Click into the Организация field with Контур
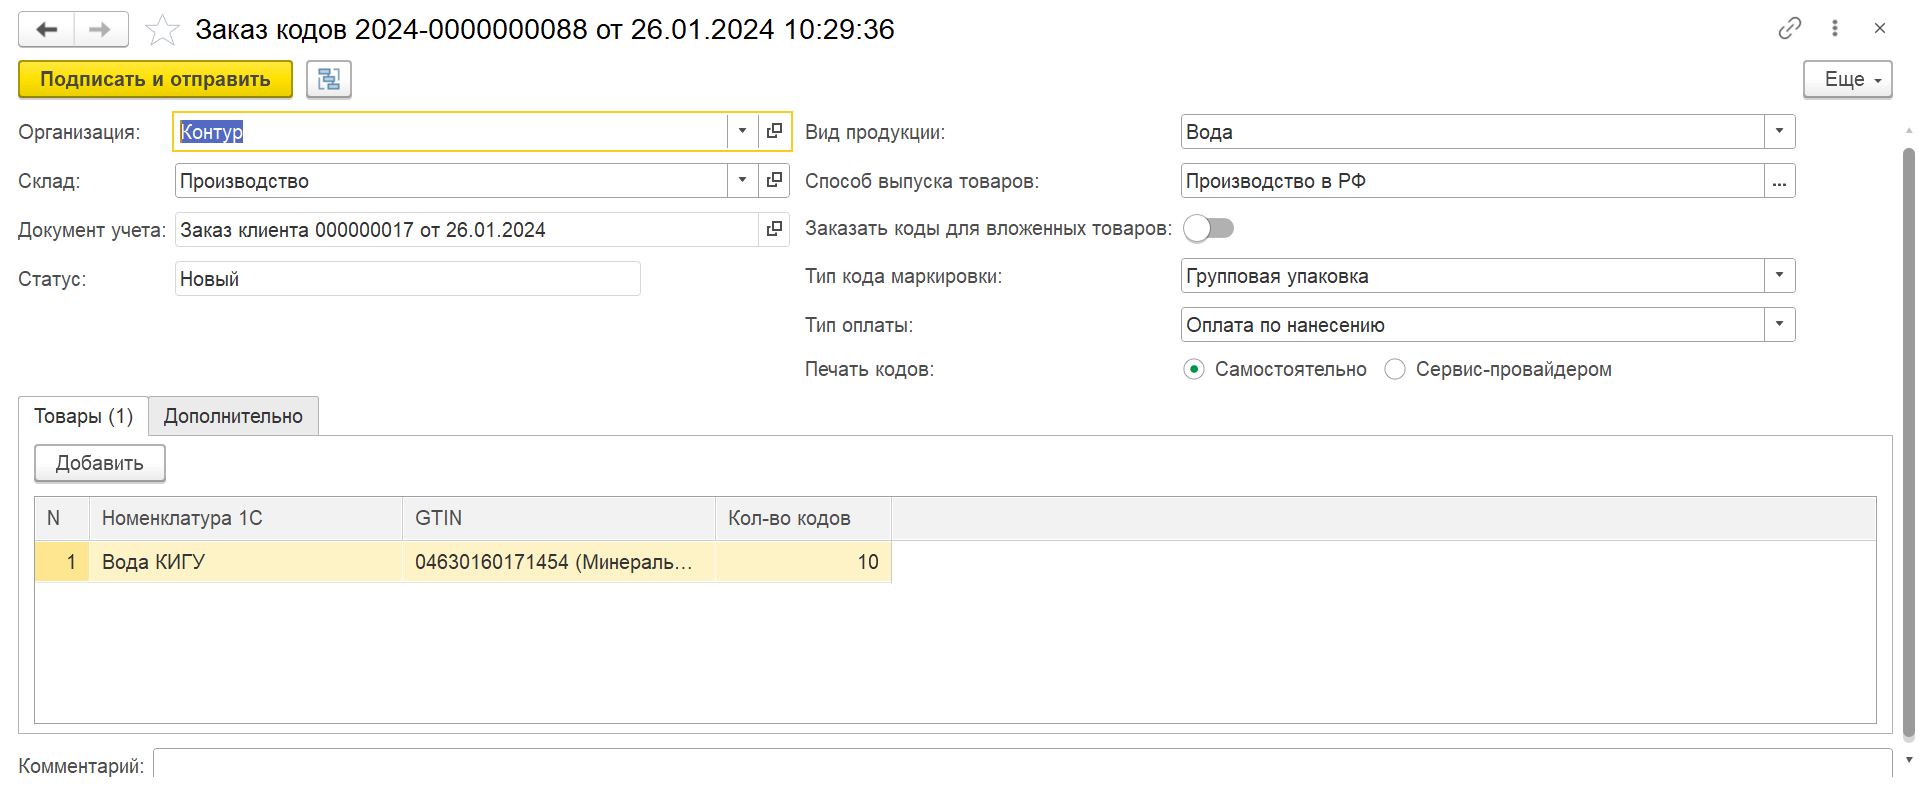Screen dimensions: 1919x788 450,131
